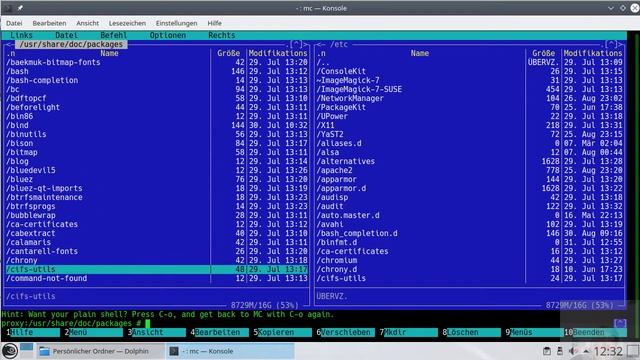Image resolution: width=640 pixels, height=360 pixels.
Task: Open the Ansicht menu in Konsole
Action: (87, 23)
